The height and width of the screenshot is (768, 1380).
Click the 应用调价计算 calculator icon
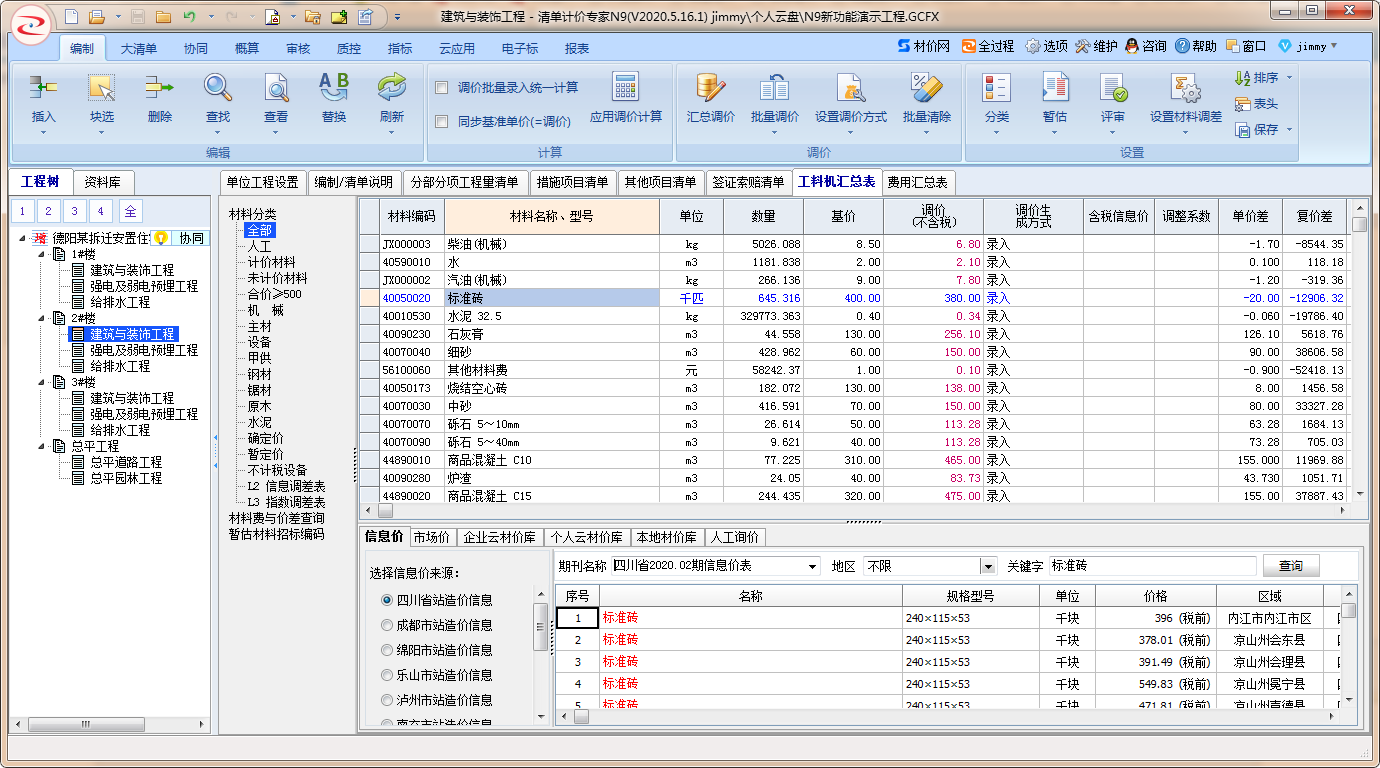tap(626, 88)
